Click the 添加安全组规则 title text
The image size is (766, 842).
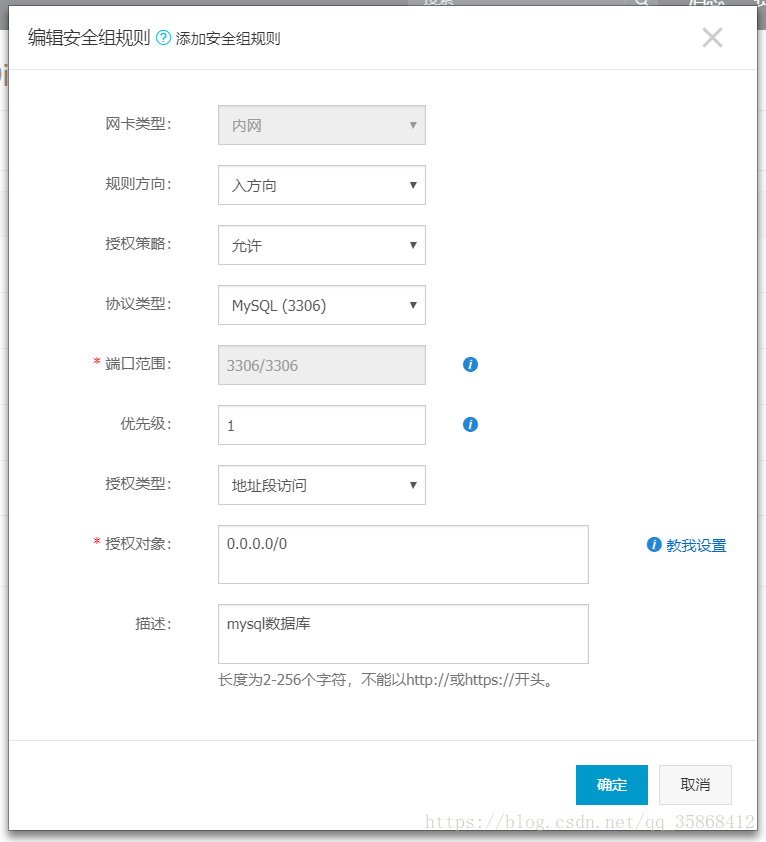(228, 39)
